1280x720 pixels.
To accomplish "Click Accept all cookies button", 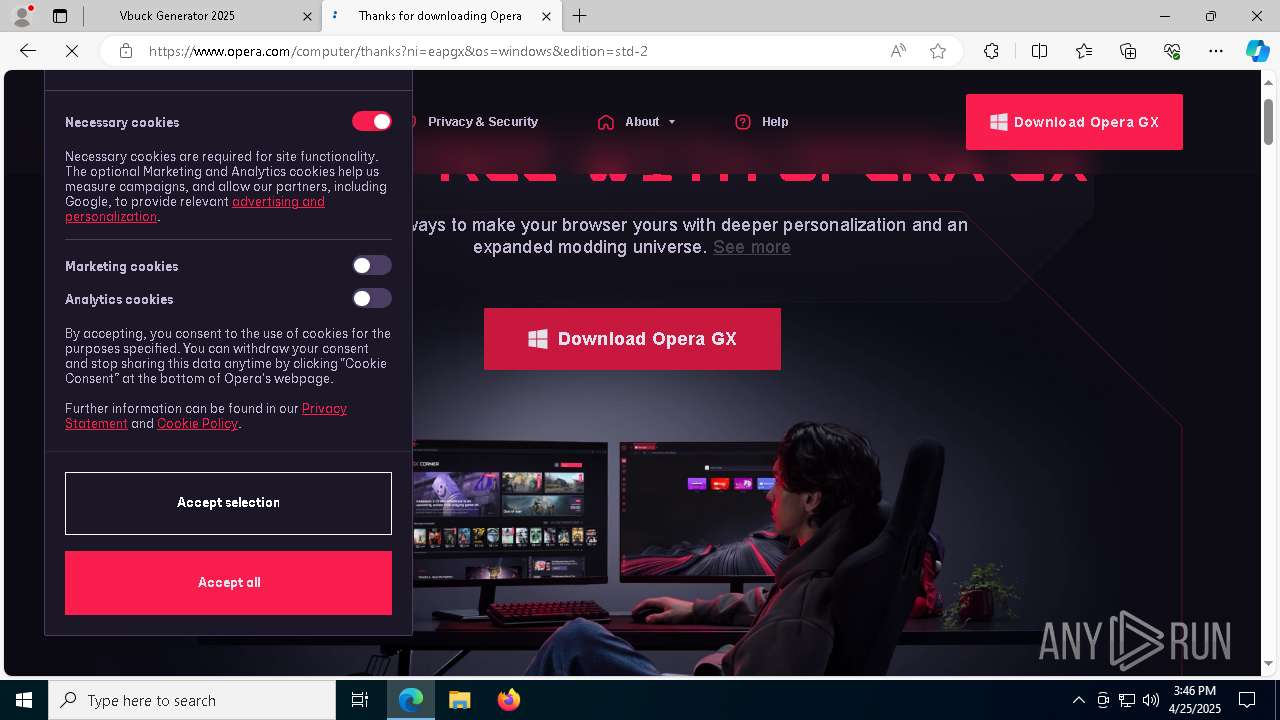I will (228, 583).
